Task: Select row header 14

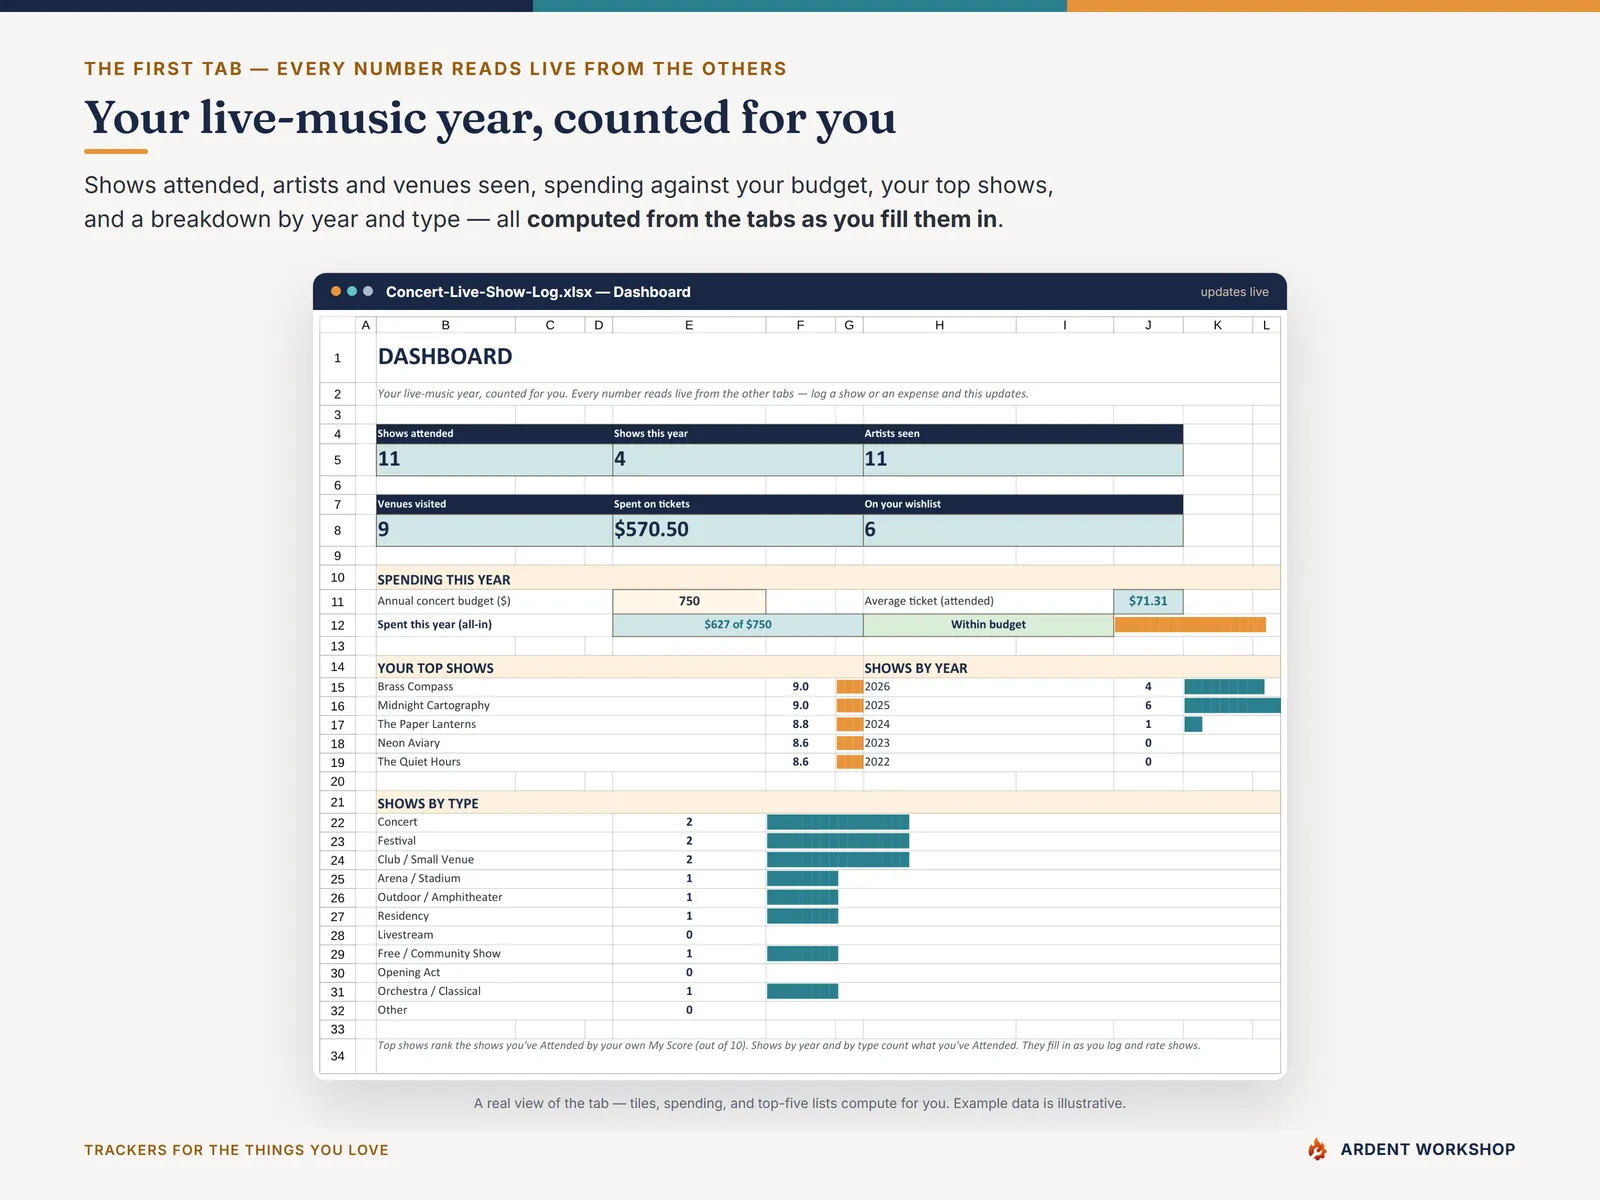Action: point(338,667)
